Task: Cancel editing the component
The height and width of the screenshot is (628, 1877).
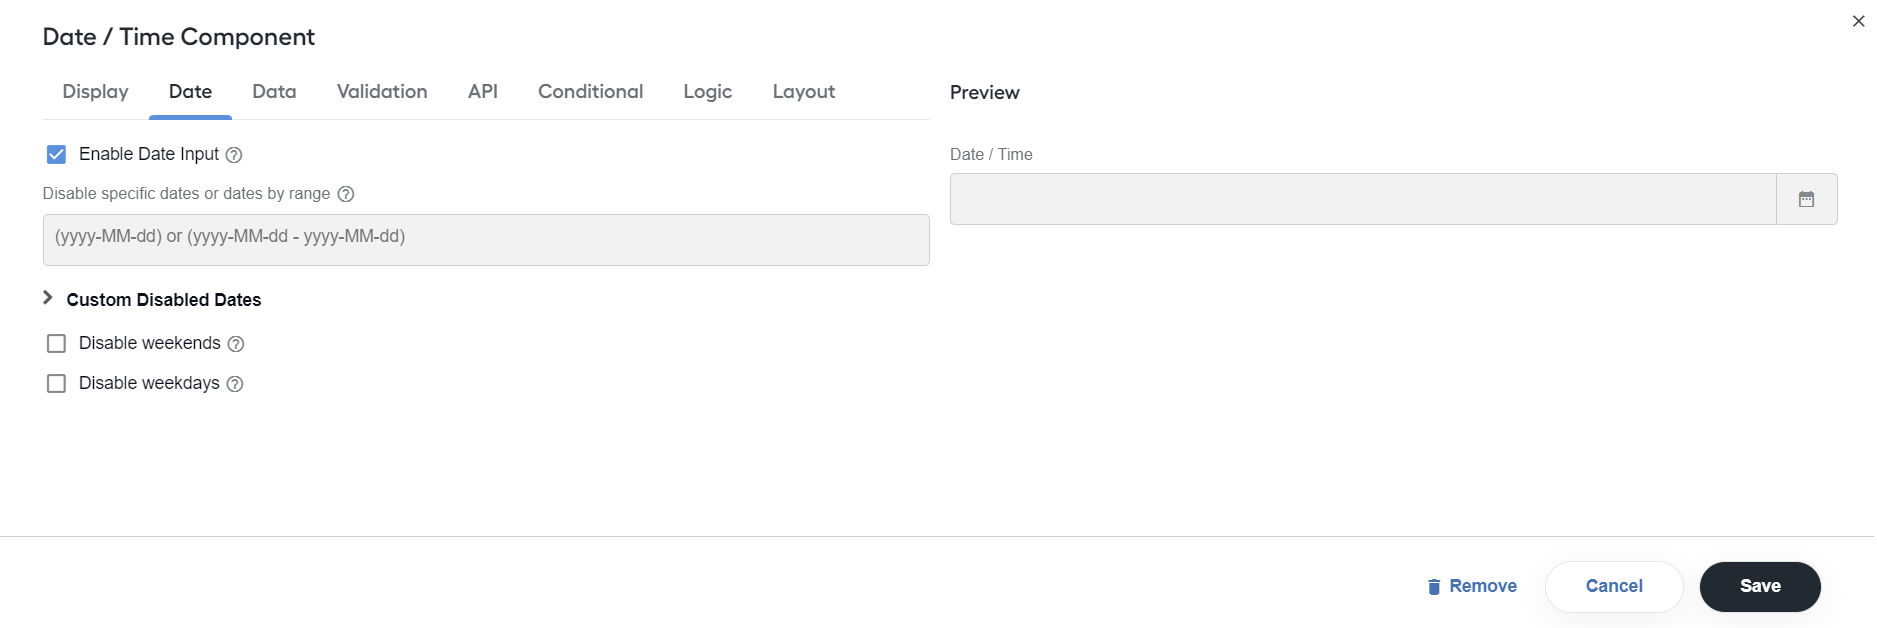Action: pos(1614,587)
